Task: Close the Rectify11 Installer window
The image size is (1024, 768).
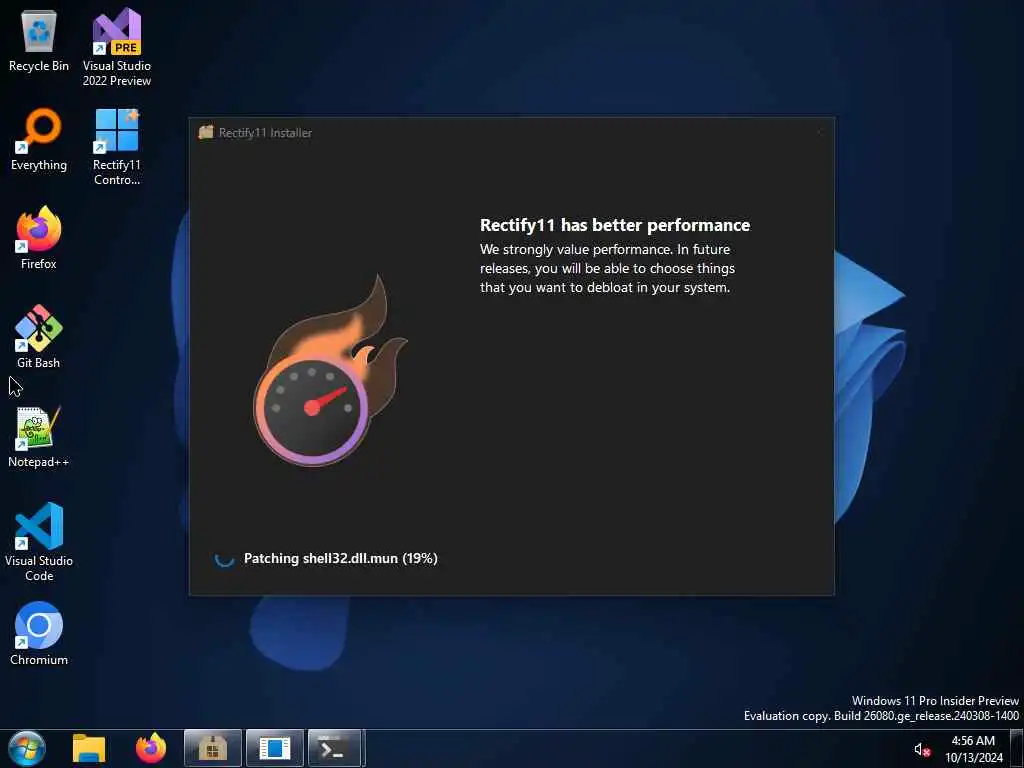Action: click(819, 133)
